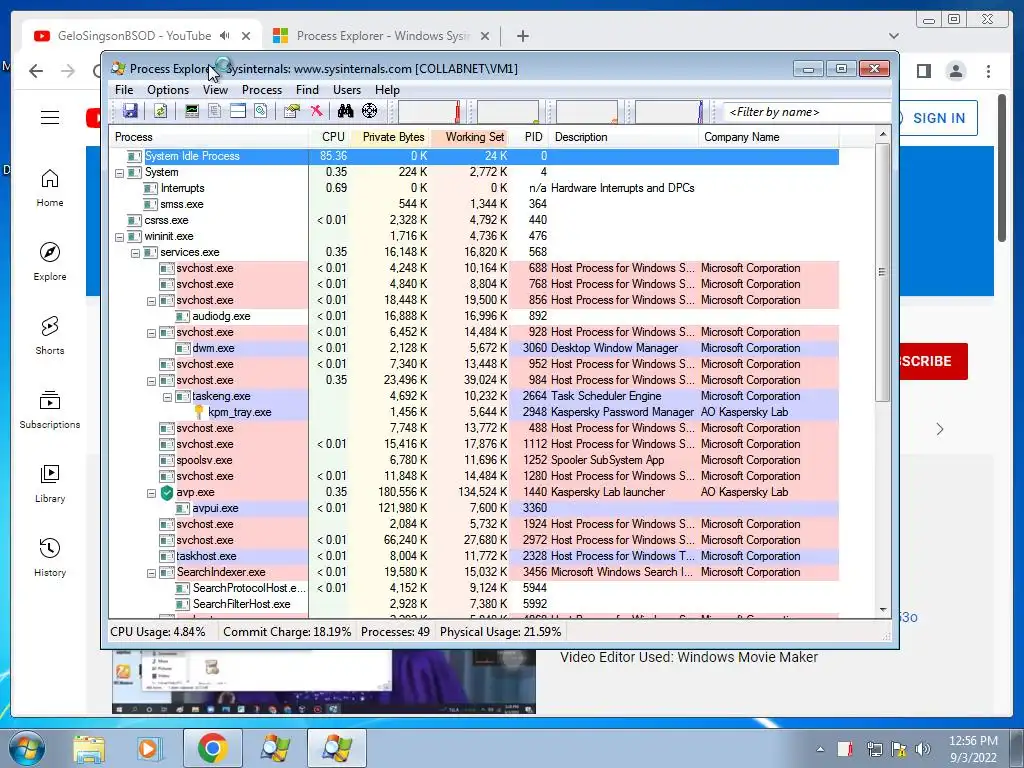Open the Help menu
Screen dimensions: 1024x768
387,90
